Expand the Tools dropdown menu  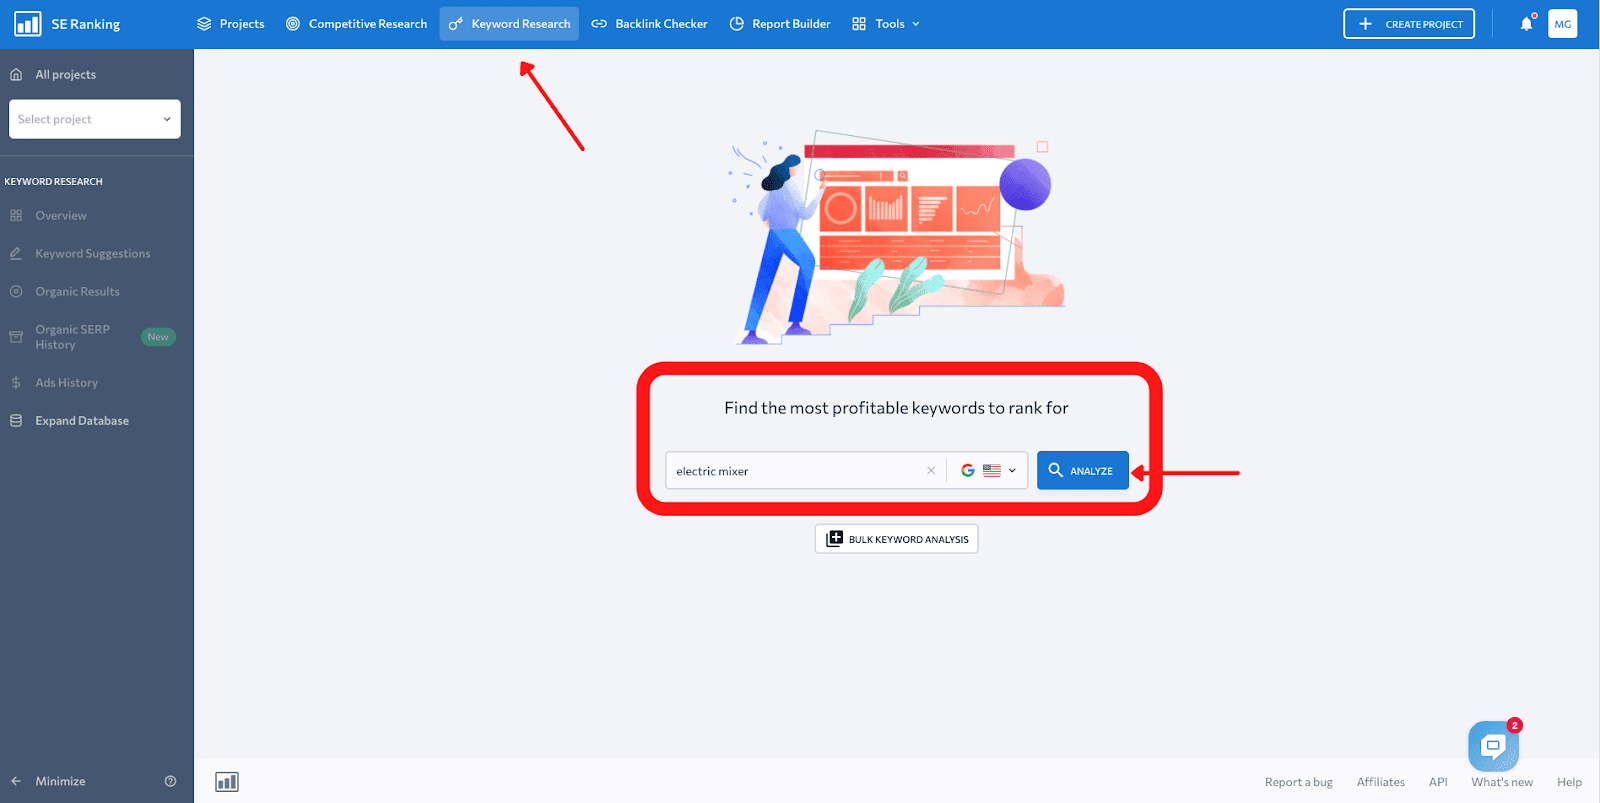[x=886, y=24]
